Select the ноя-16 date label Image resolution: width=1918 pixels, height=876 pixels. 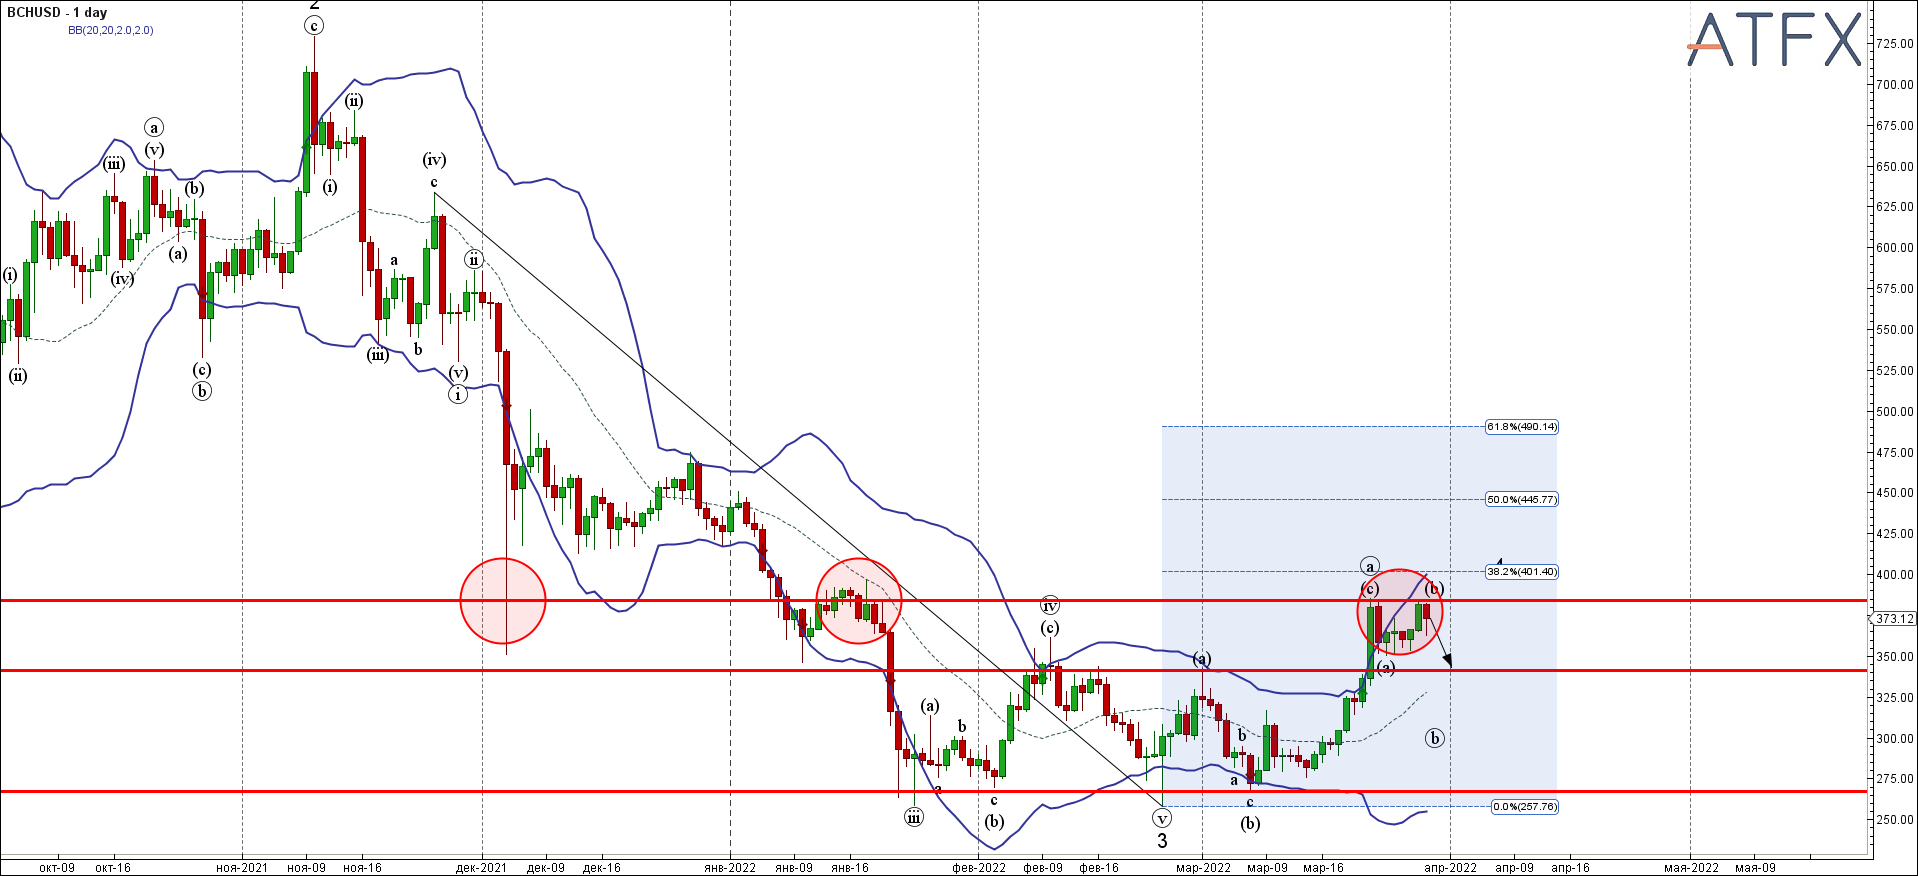pos(362,867)
